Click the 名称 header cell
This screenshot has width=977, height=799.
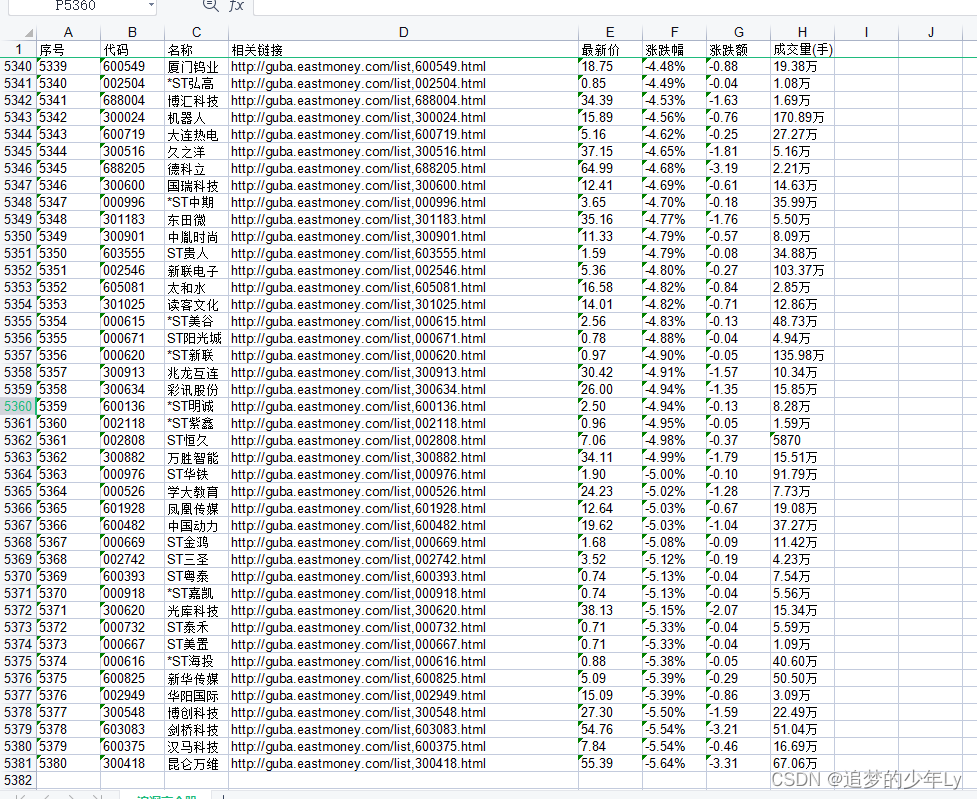click(196, 49)
